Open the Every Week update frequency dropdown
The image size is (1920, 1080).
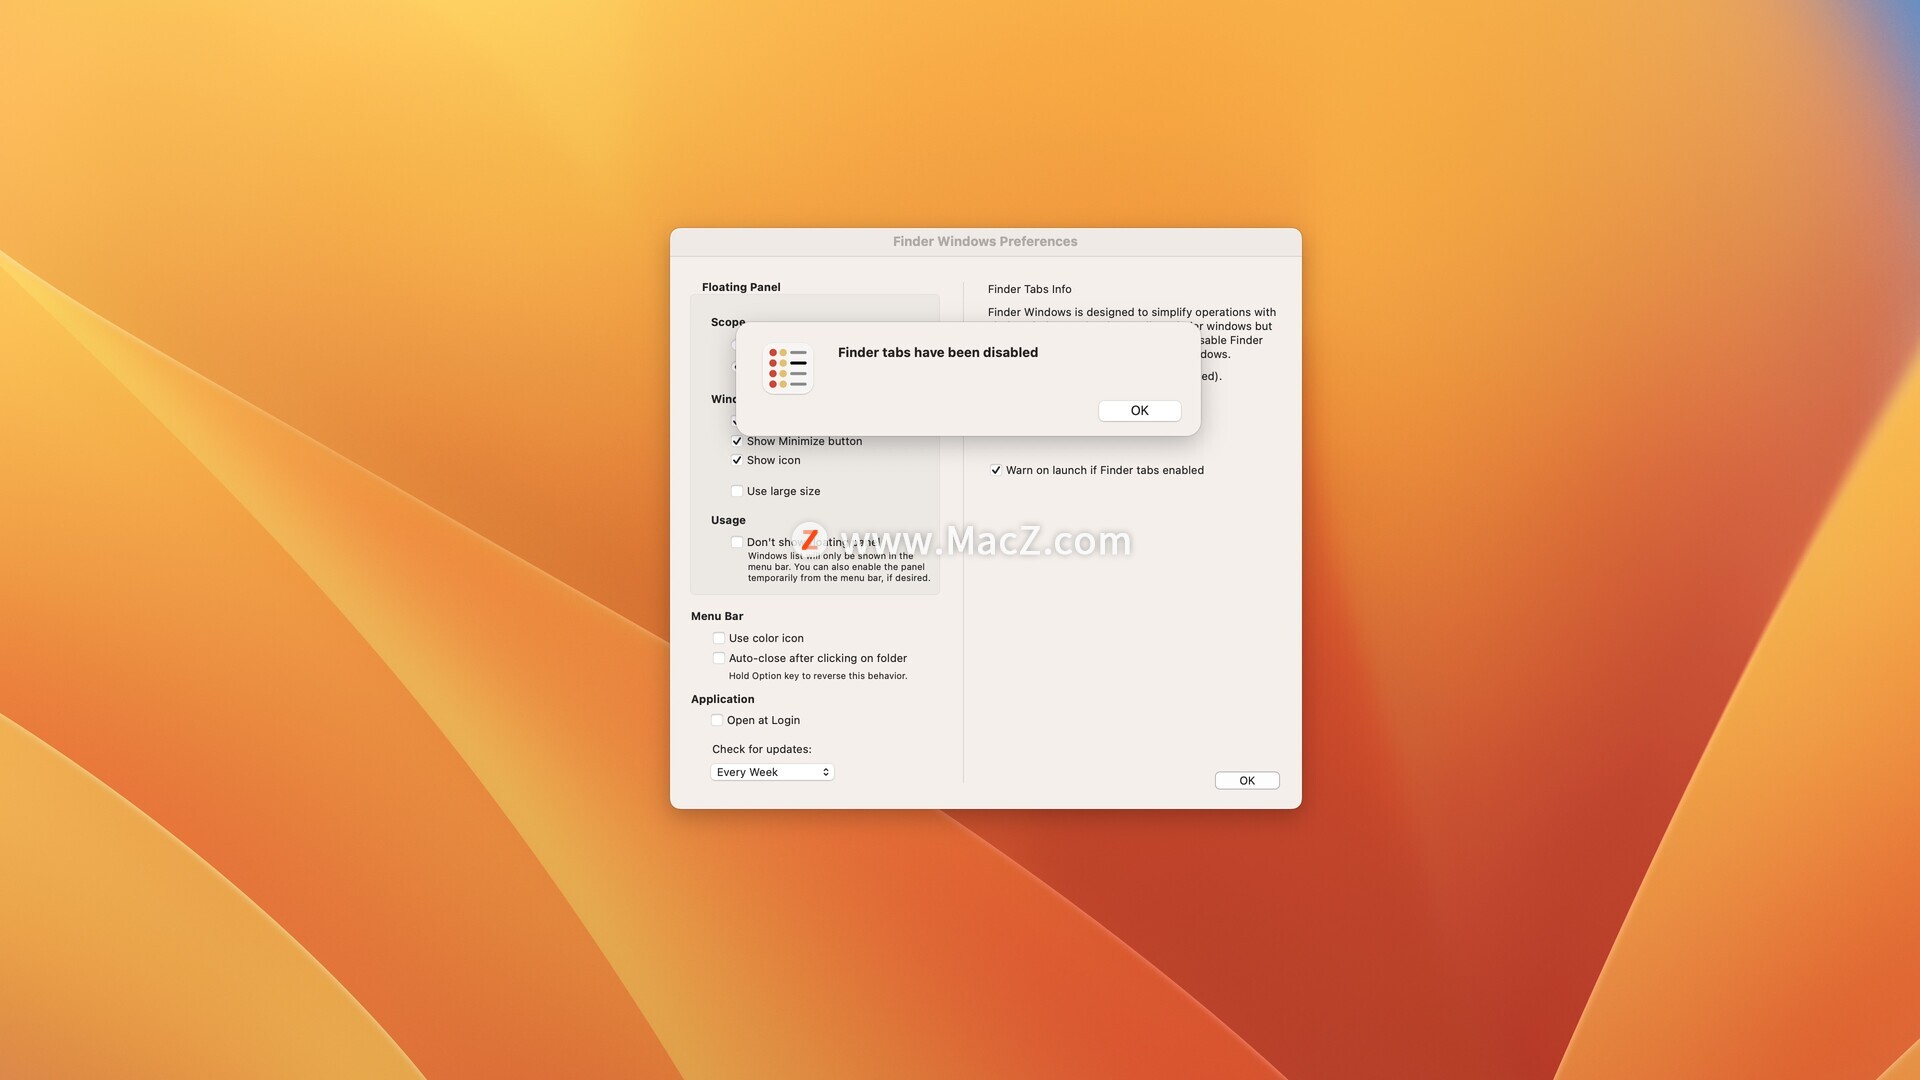tap(772, 772)
